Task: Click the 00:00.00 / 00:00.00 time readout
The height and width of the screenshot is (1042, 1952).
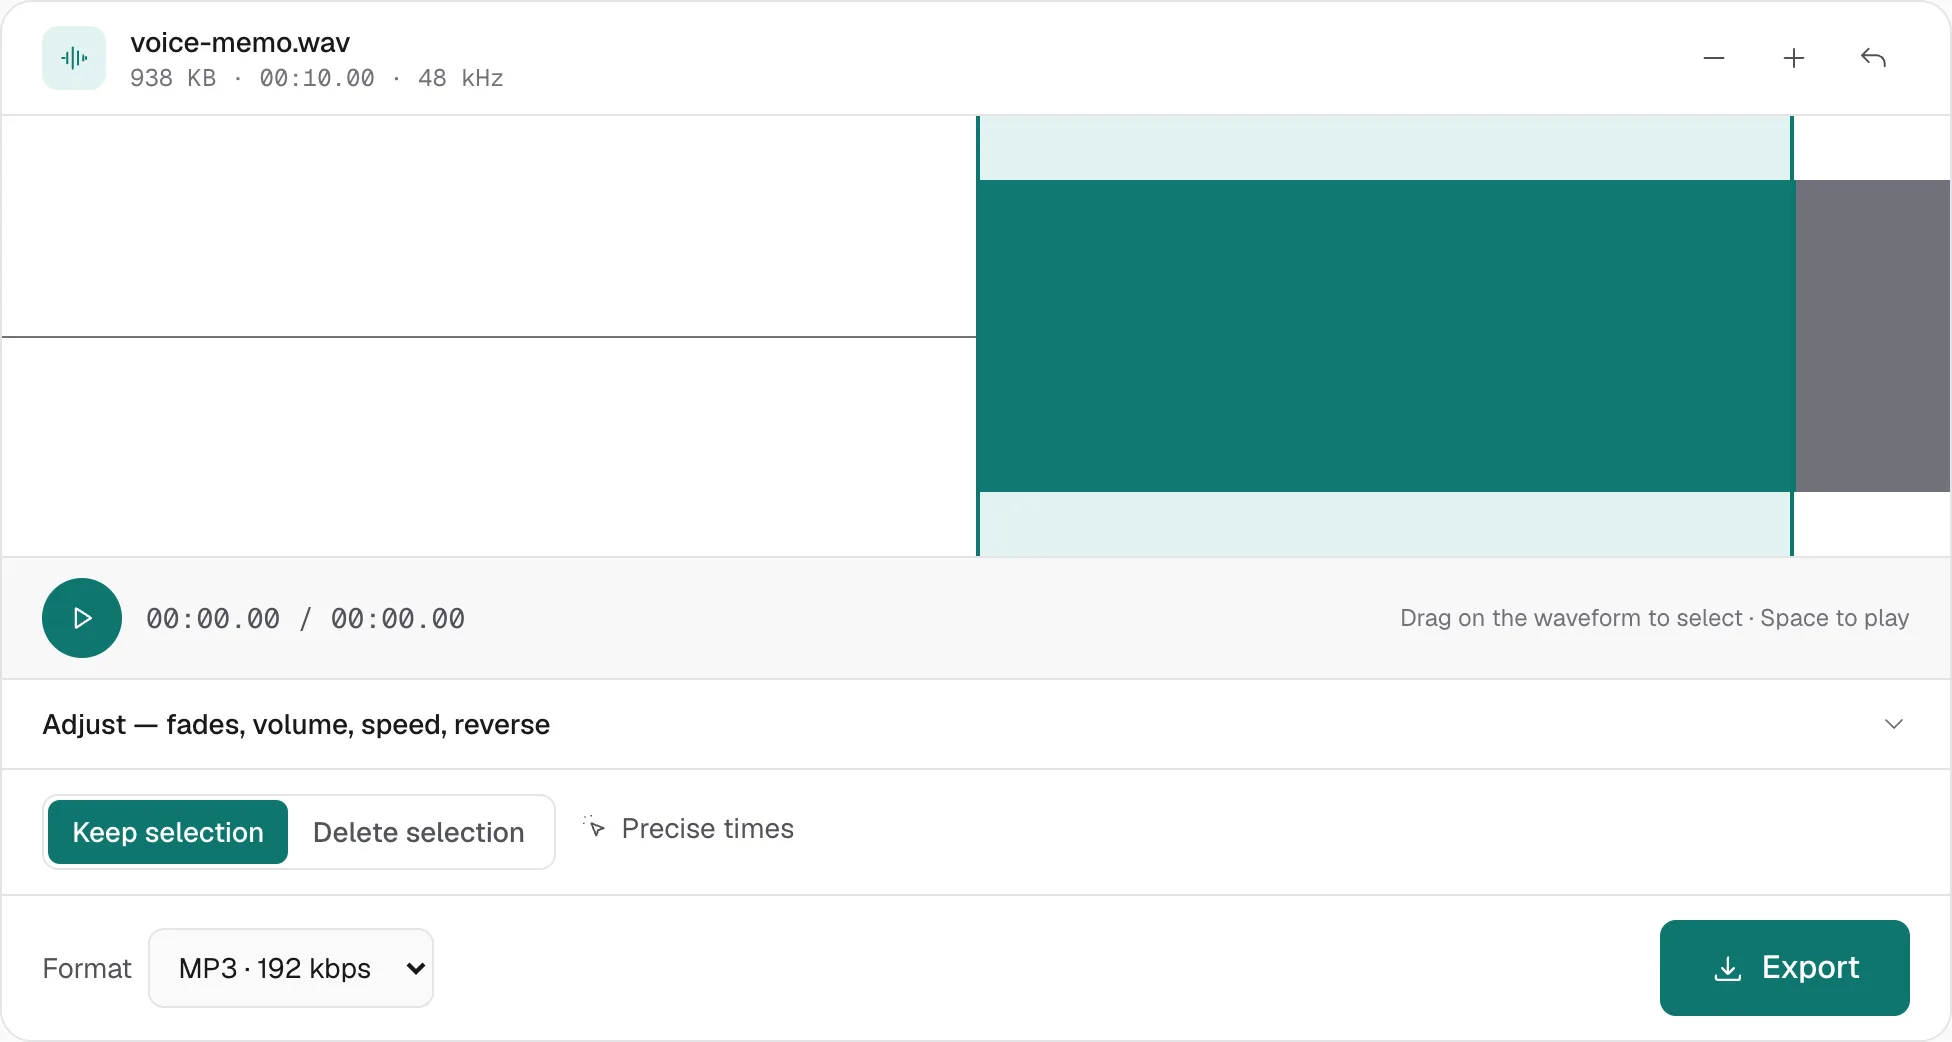Action: pyautogui.click(x=306, y=619)
